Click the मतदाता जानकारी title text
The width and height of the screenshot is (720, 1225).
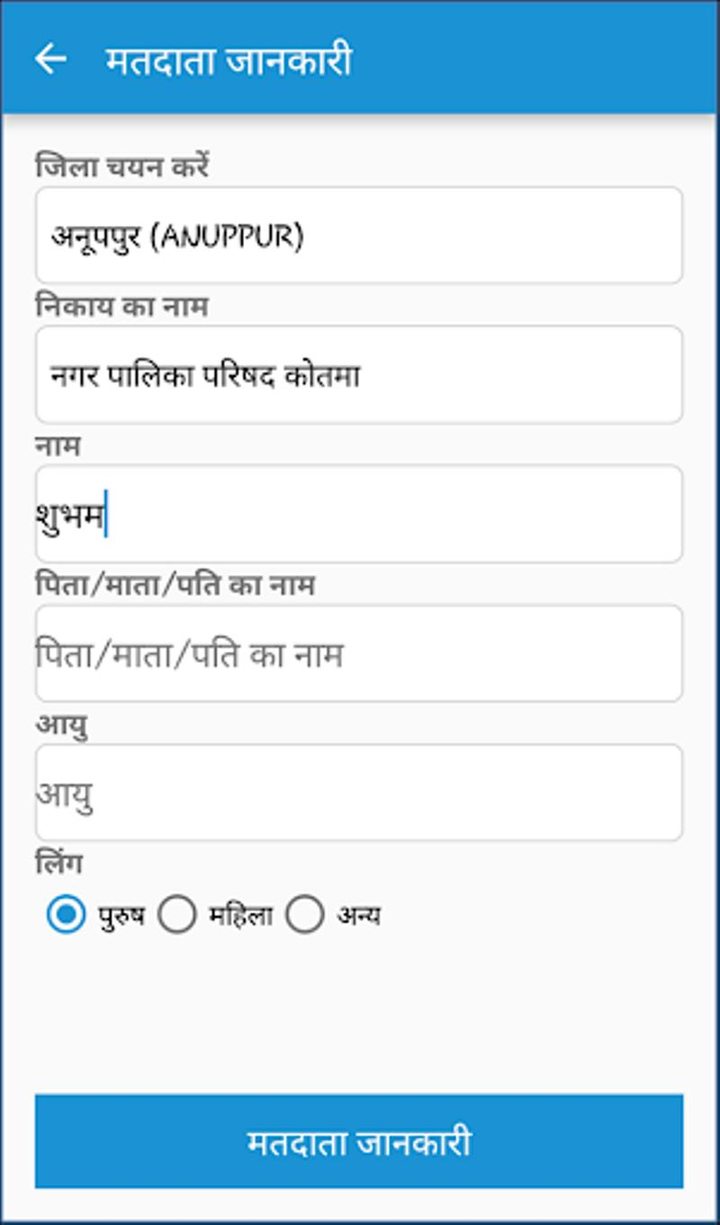231,60
